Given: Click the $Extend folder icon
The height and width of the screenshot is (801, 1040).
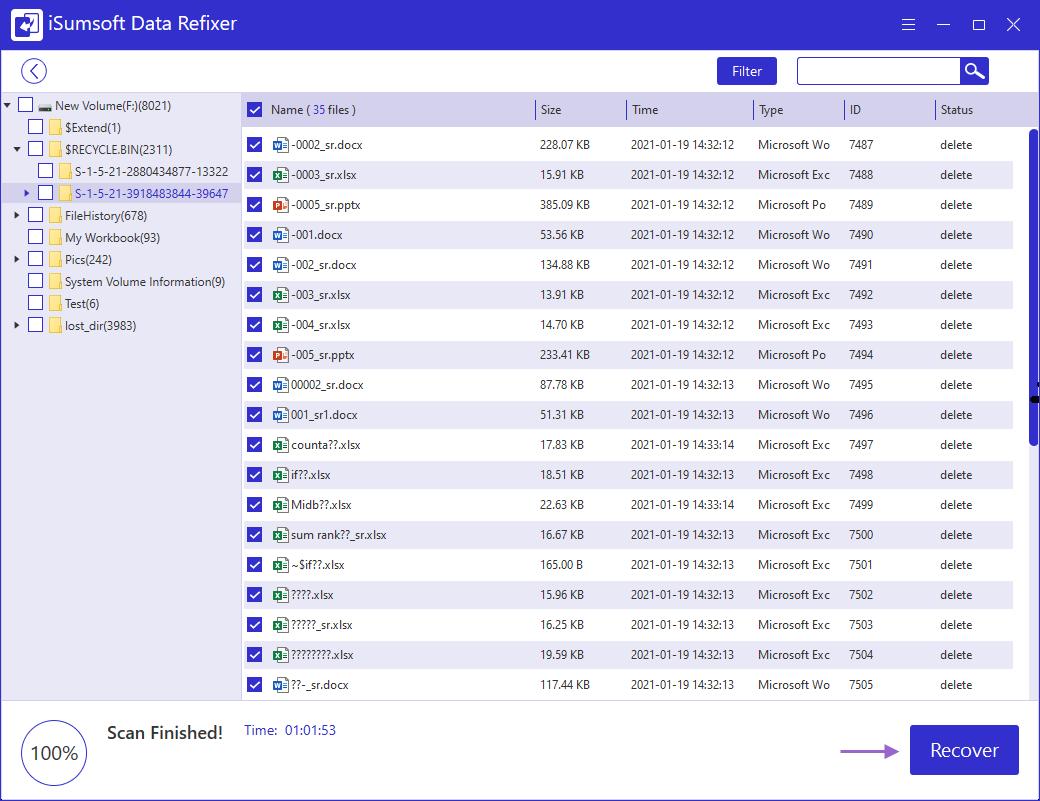Looking at the screenshot, I should (x=55, y=127).
